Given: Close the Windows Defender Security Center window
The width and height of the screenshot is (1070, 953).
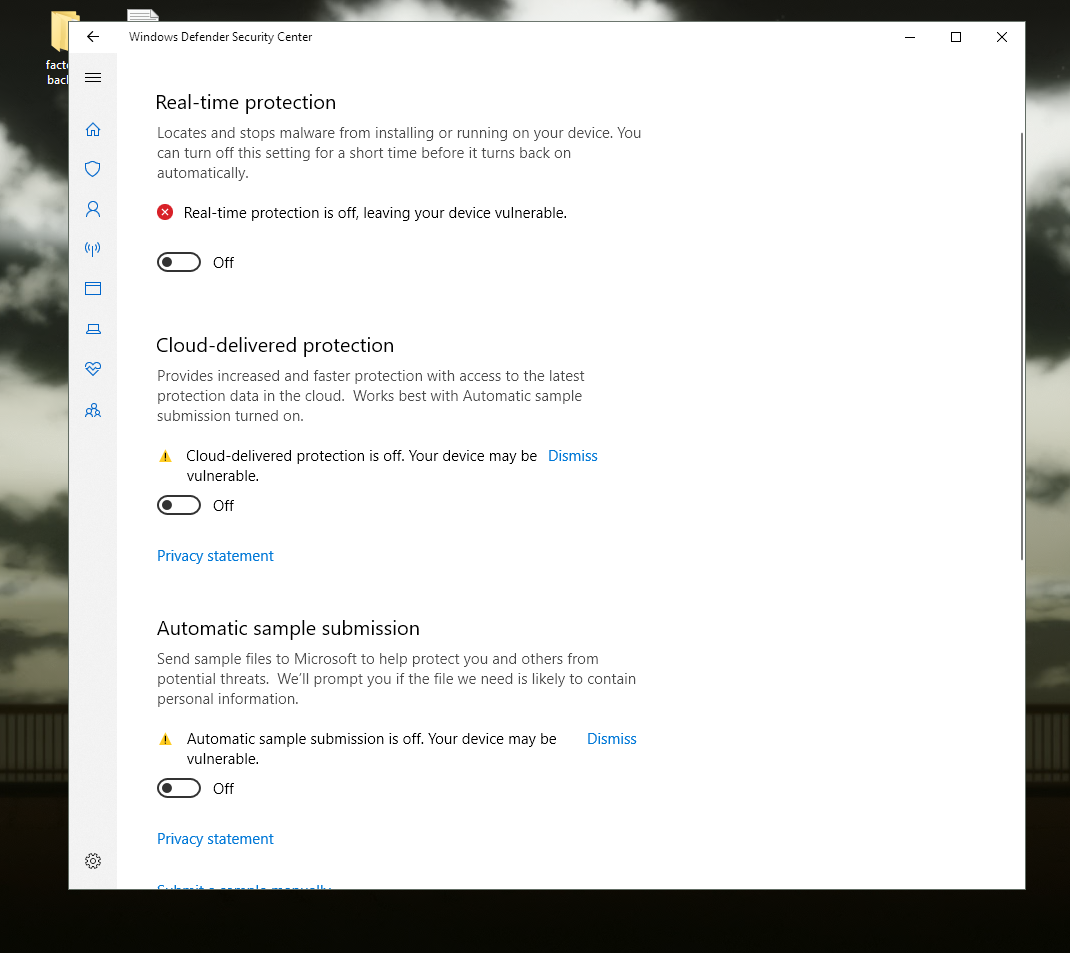Looking at the screenshot, I should click(x=1002, y=37).
